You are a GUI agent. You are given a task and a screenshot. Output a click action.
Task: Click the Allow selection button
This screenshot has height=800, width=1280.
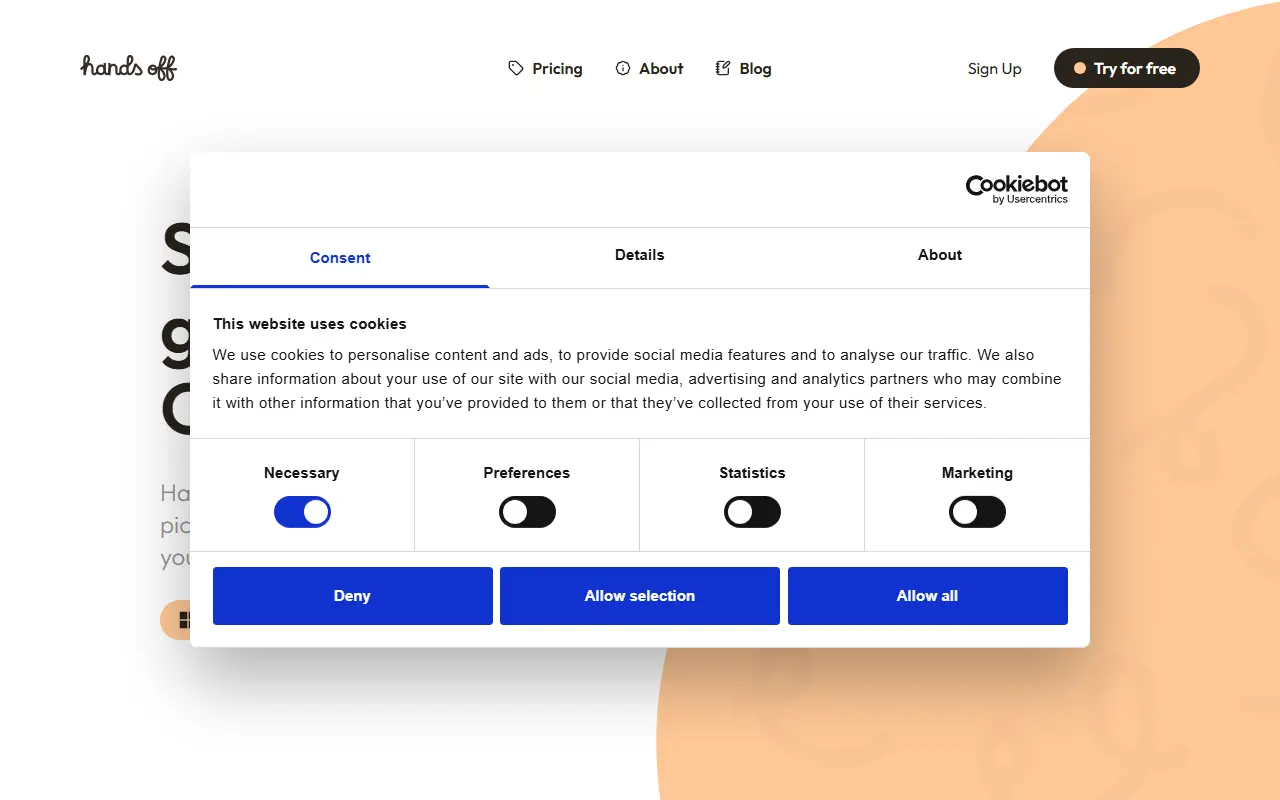640,596
